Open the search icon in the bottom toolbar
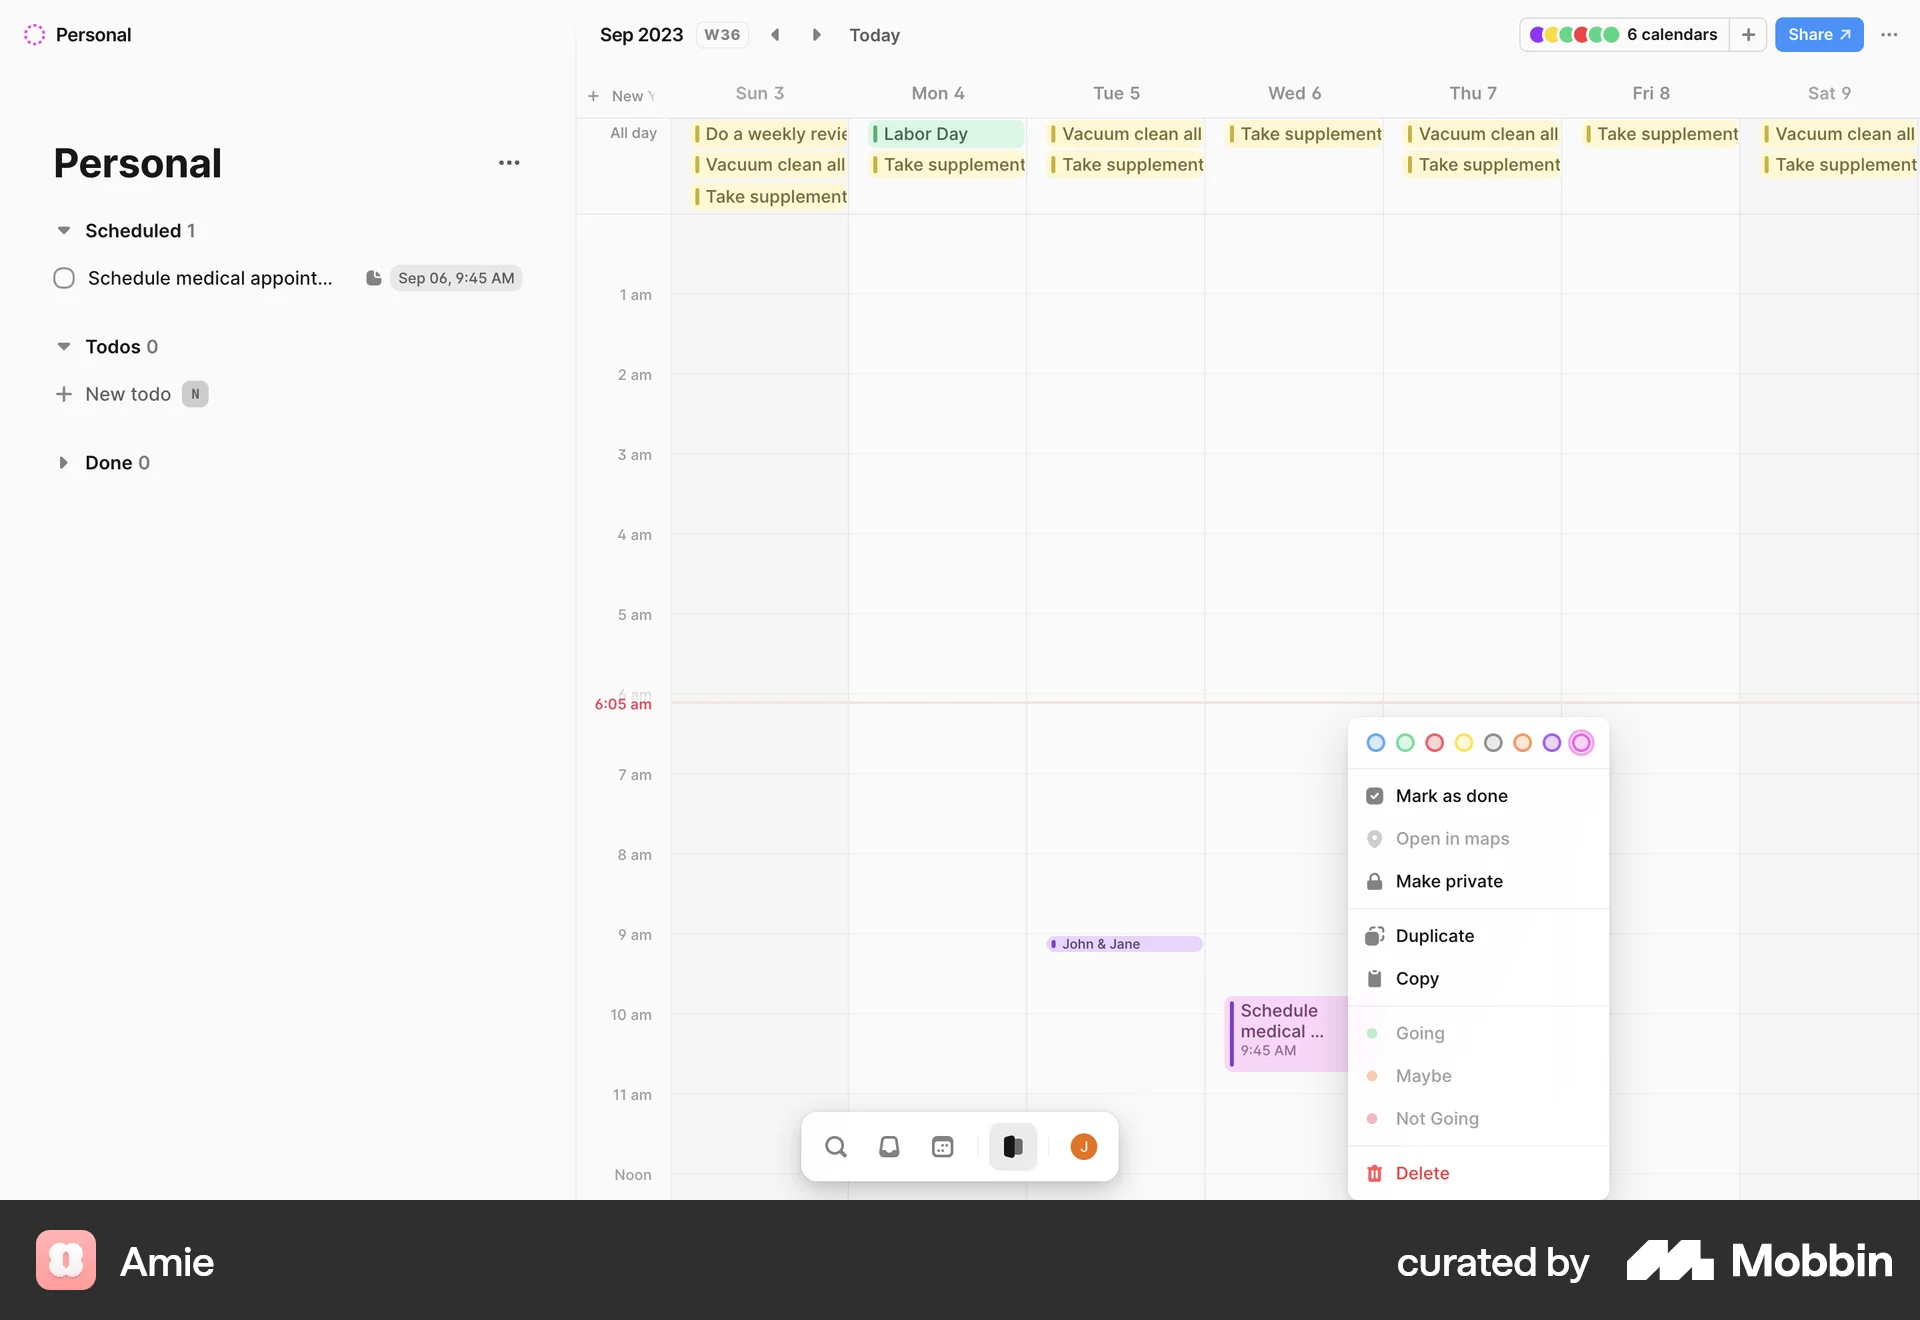Screen dimensions: 1920x1320 click(x=836, y=1146)
